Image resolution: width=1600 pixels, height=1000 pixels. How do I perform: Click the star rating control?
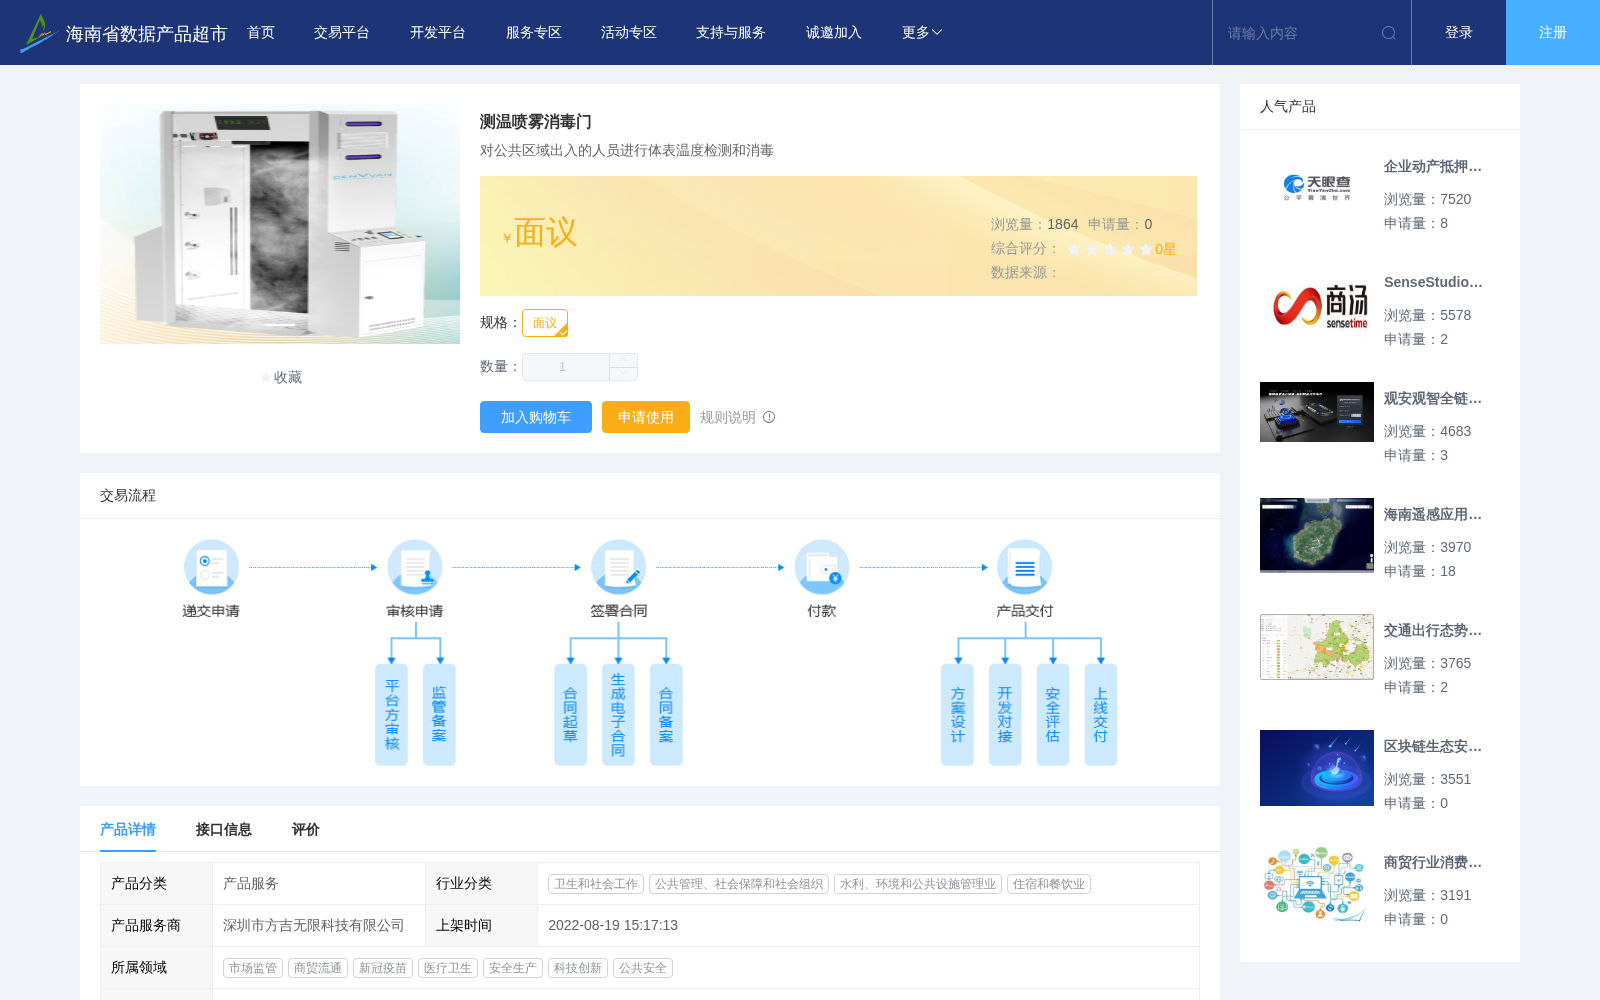point(1110,249)
